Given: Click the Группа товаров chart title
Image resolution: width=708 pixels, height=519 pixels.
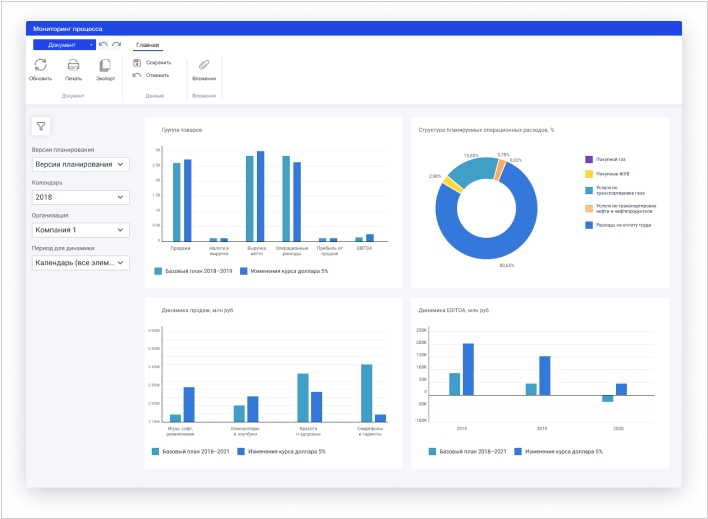Looking at the screenshot, I should click(x=182, y=130).
